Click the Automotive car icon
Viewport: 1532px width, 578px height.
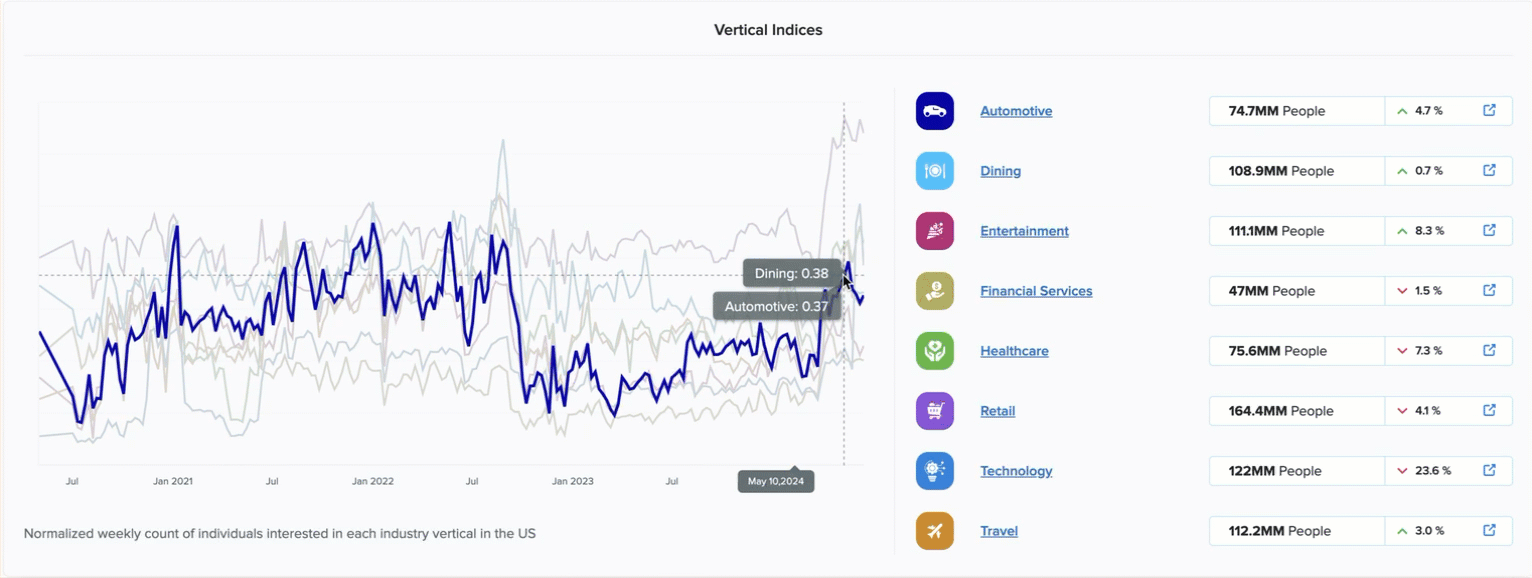(x=935, y=111)
